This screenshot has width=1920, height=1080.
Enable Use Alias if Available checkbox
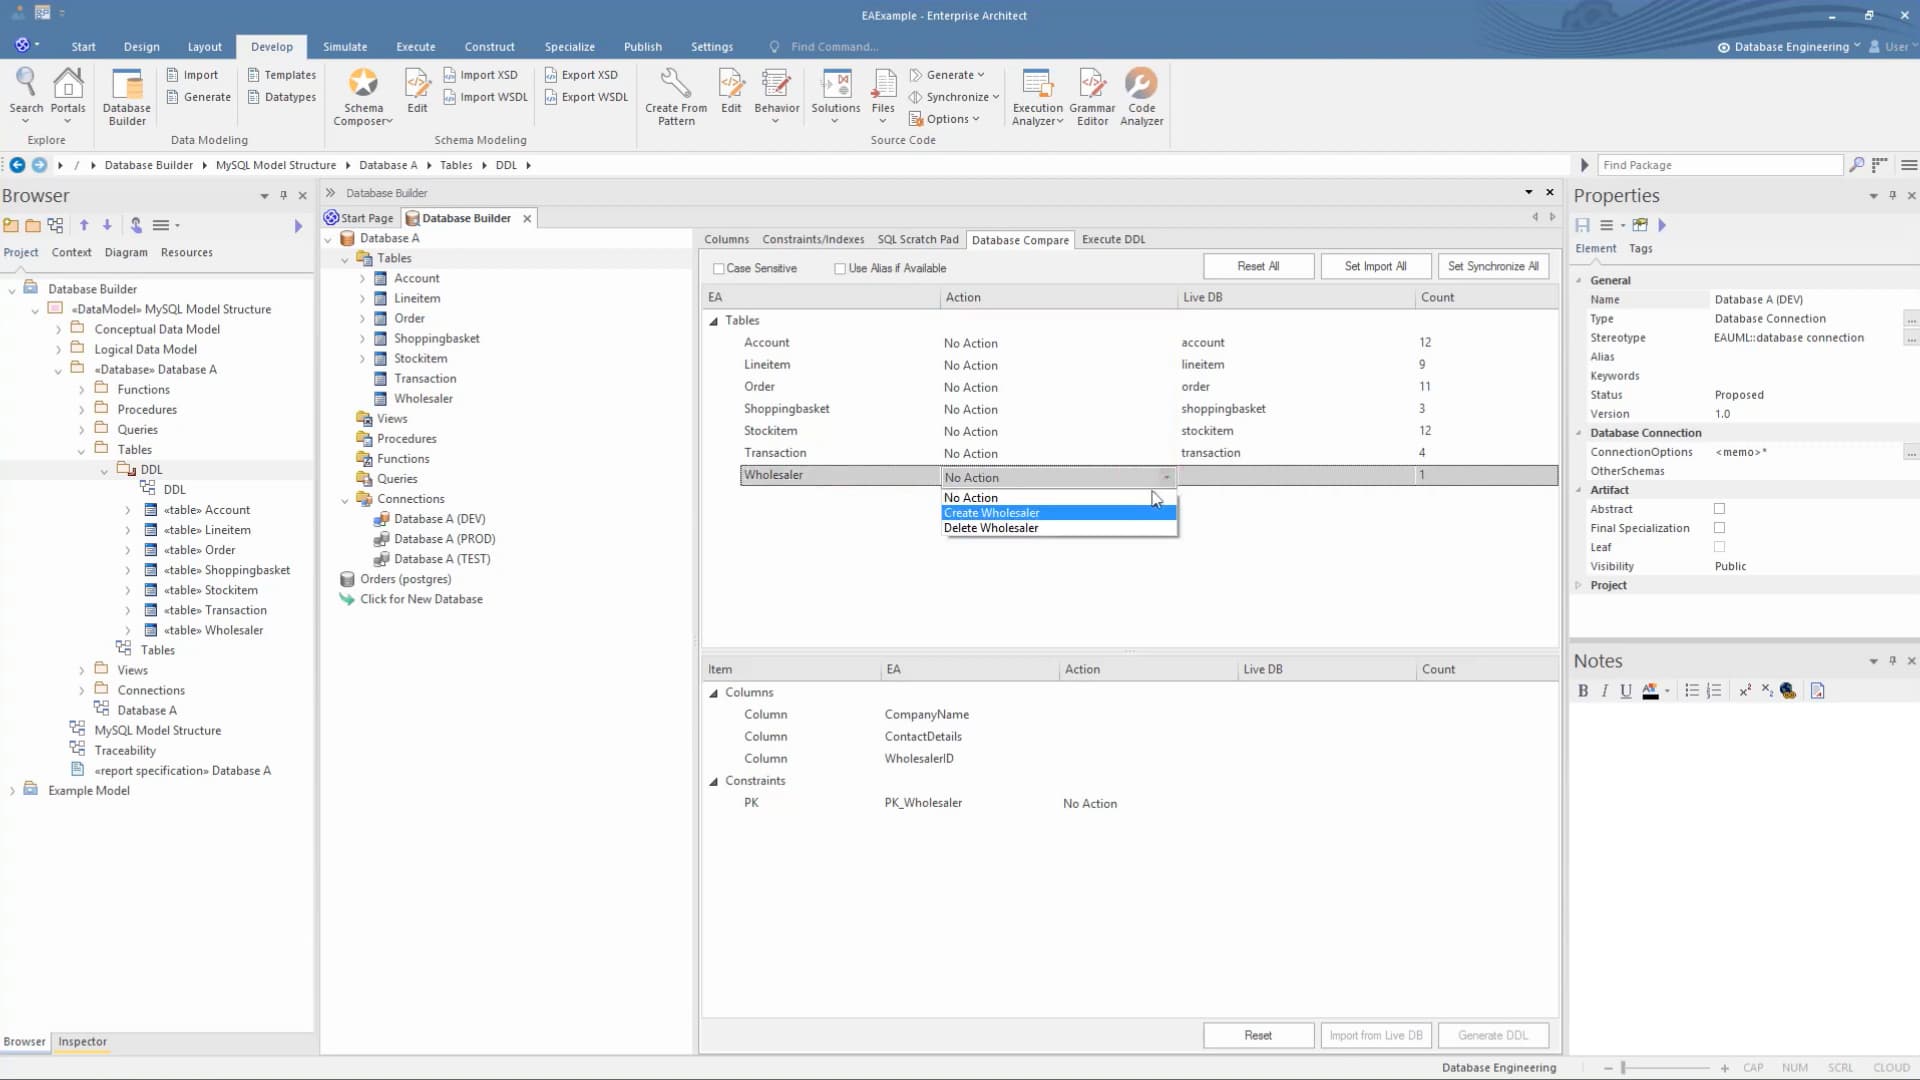[840, 268]
